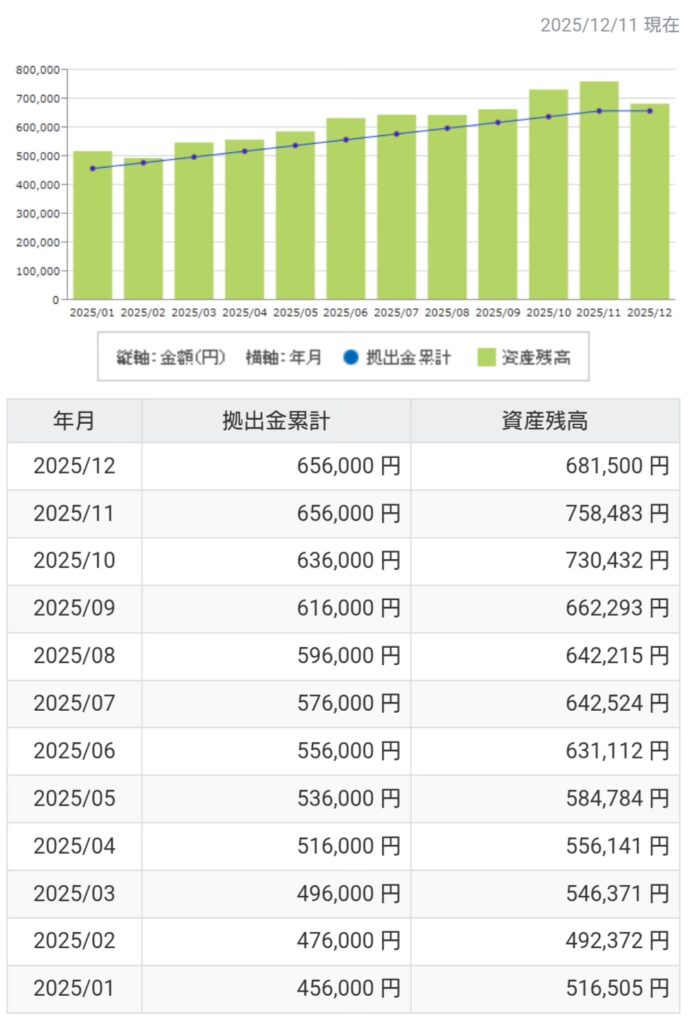Click the line data point for 2025/12

pyautogui.click(x=650, y=111)
